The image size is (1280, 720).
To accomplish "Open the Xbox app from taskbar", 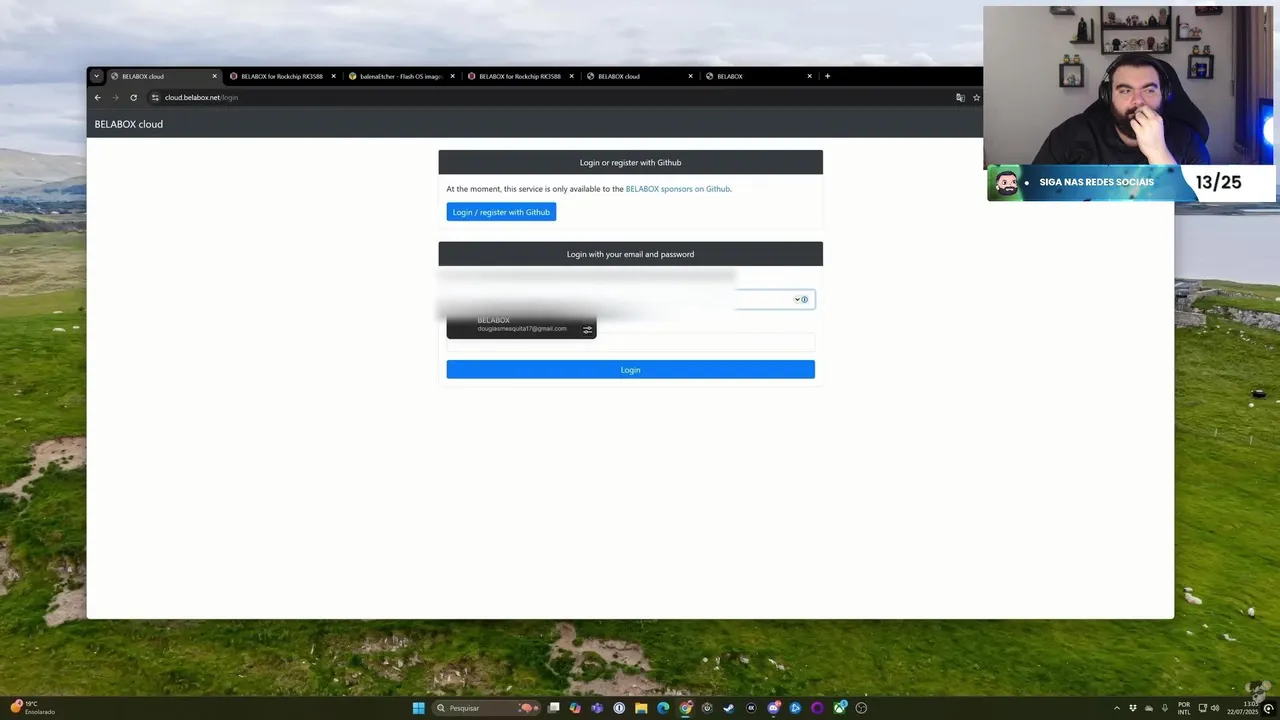I will (840, 708).
